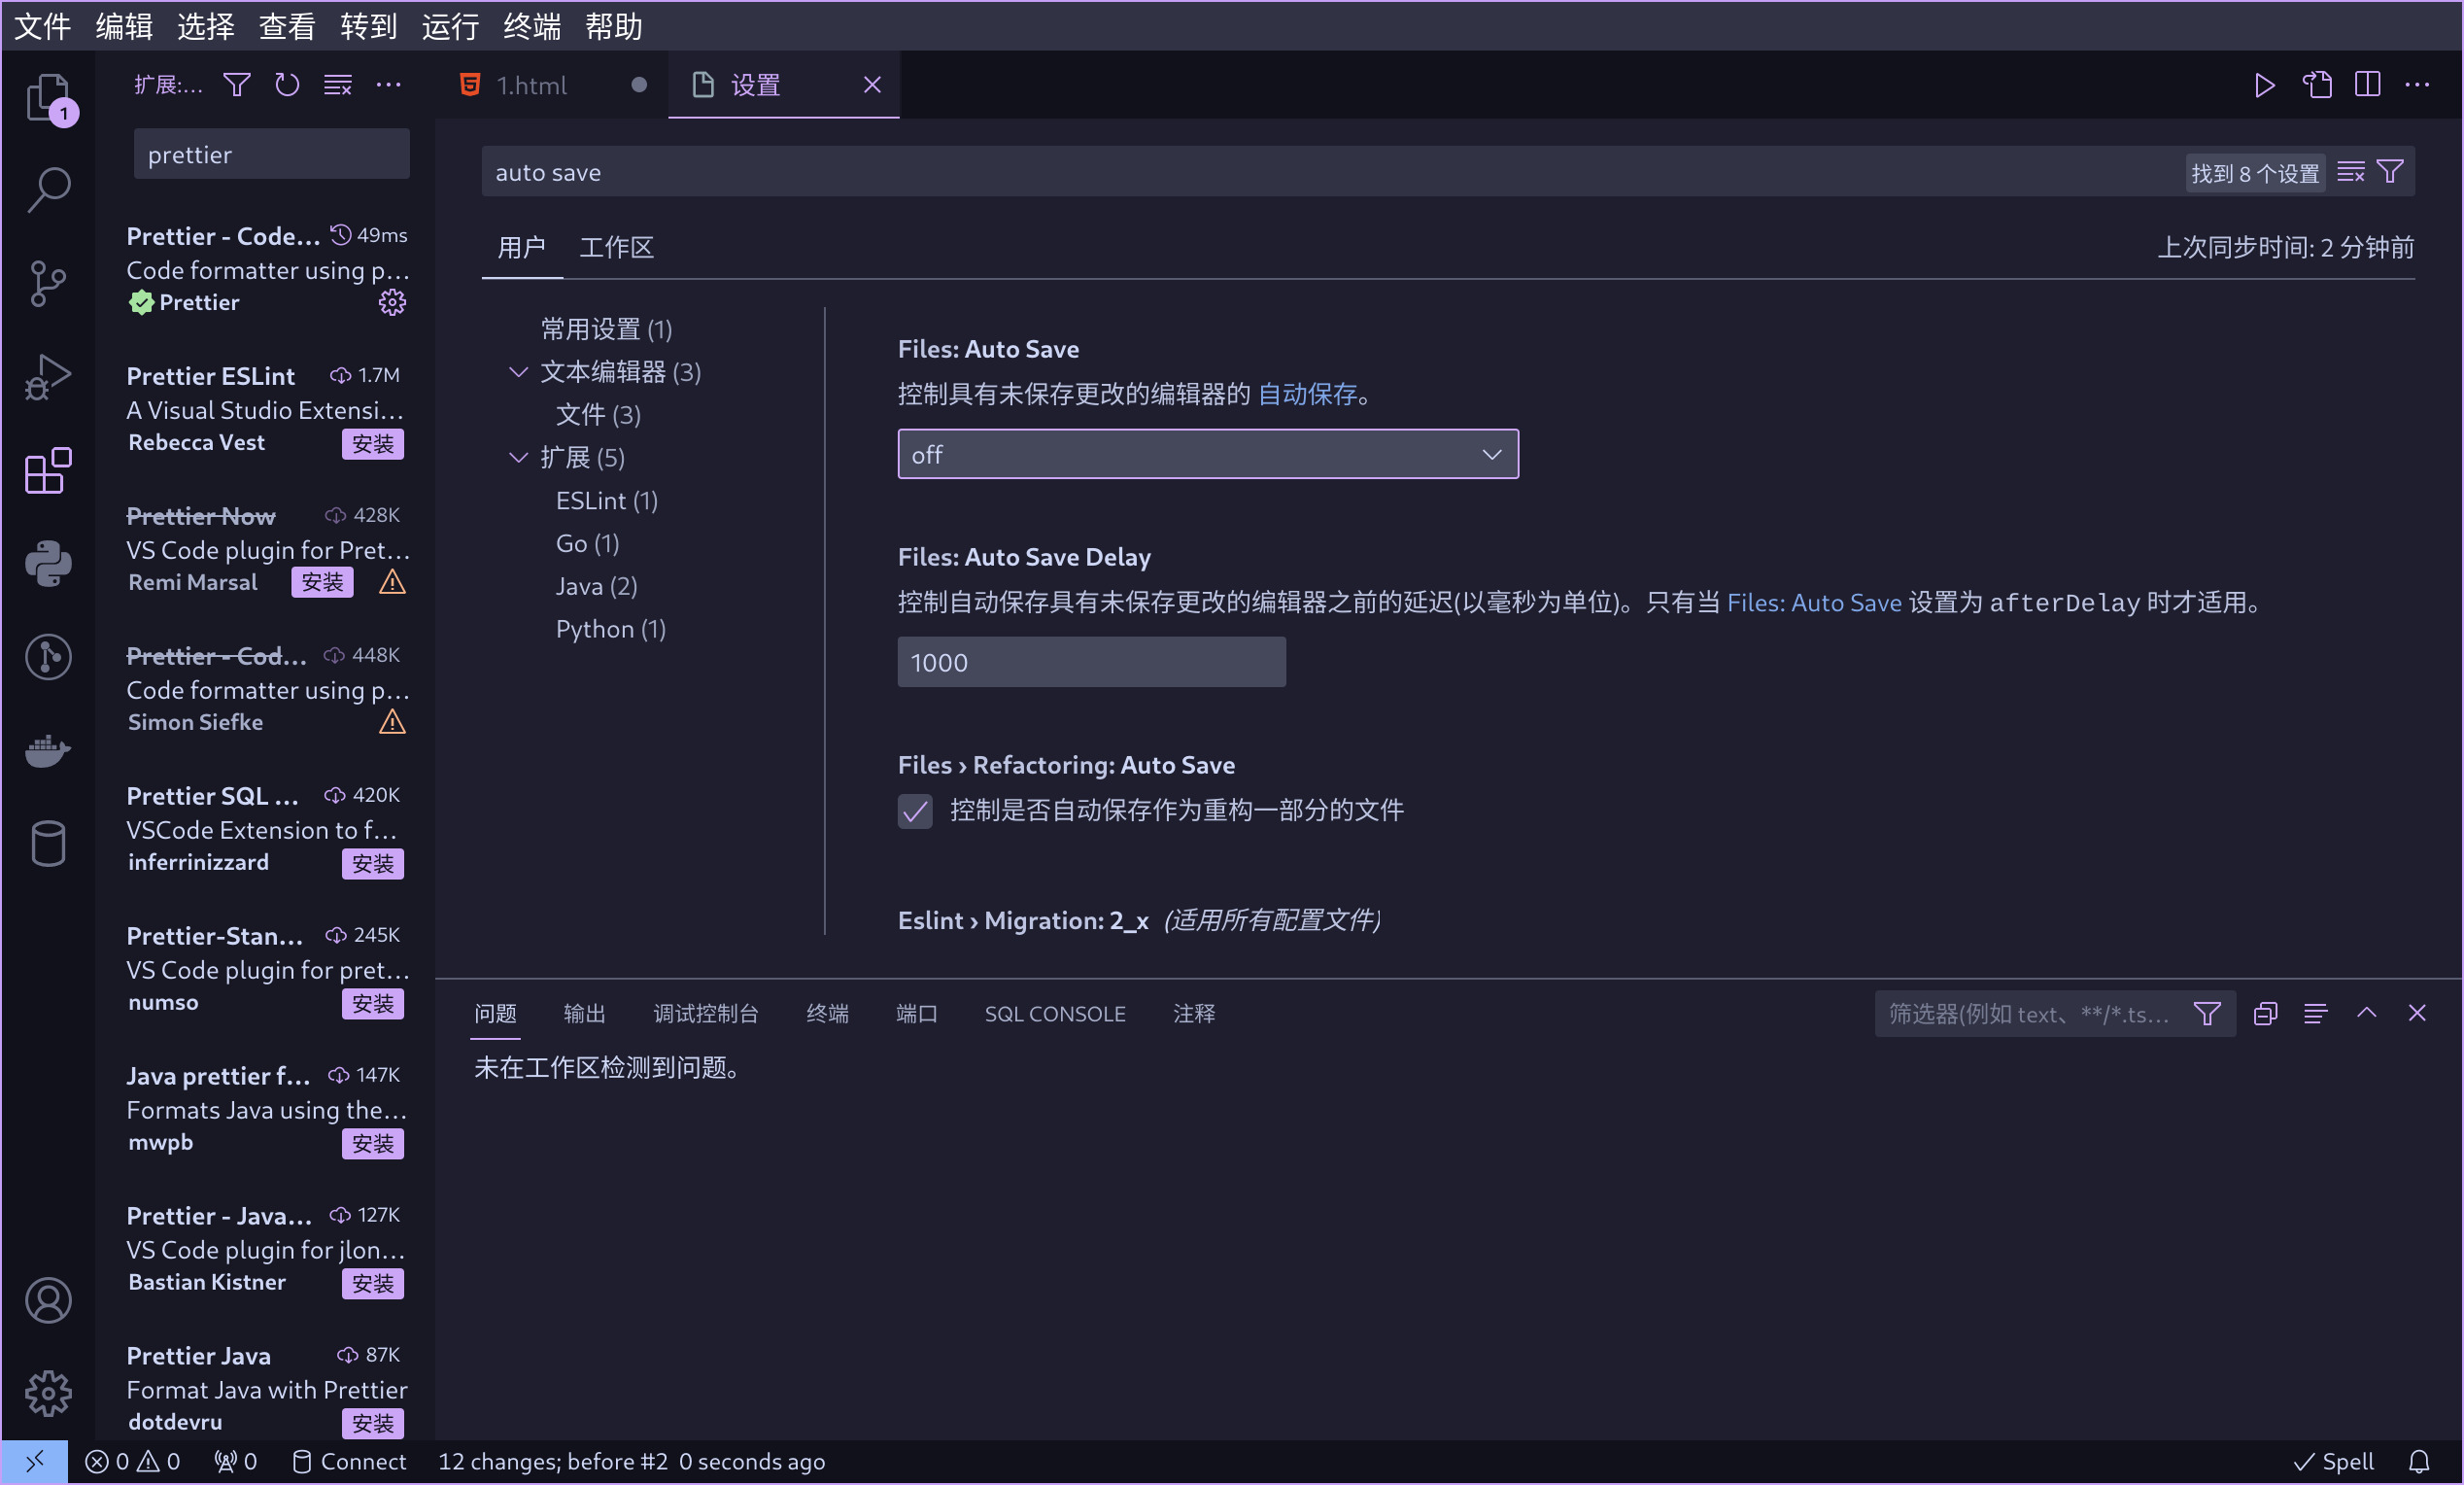
Task: Select the Search icon in activity bar
Action: click(x=47, y=189)
